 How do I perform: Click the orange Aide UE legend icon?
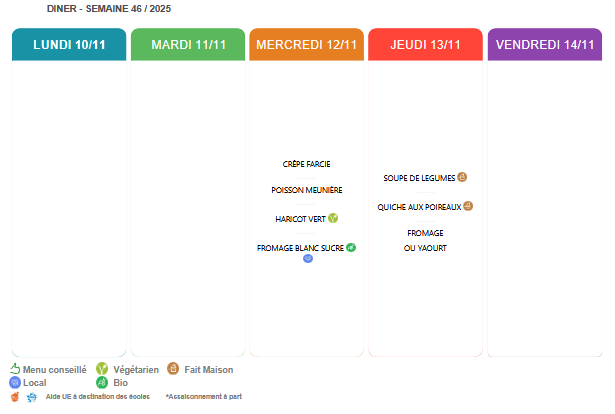[x=15, y=397]
